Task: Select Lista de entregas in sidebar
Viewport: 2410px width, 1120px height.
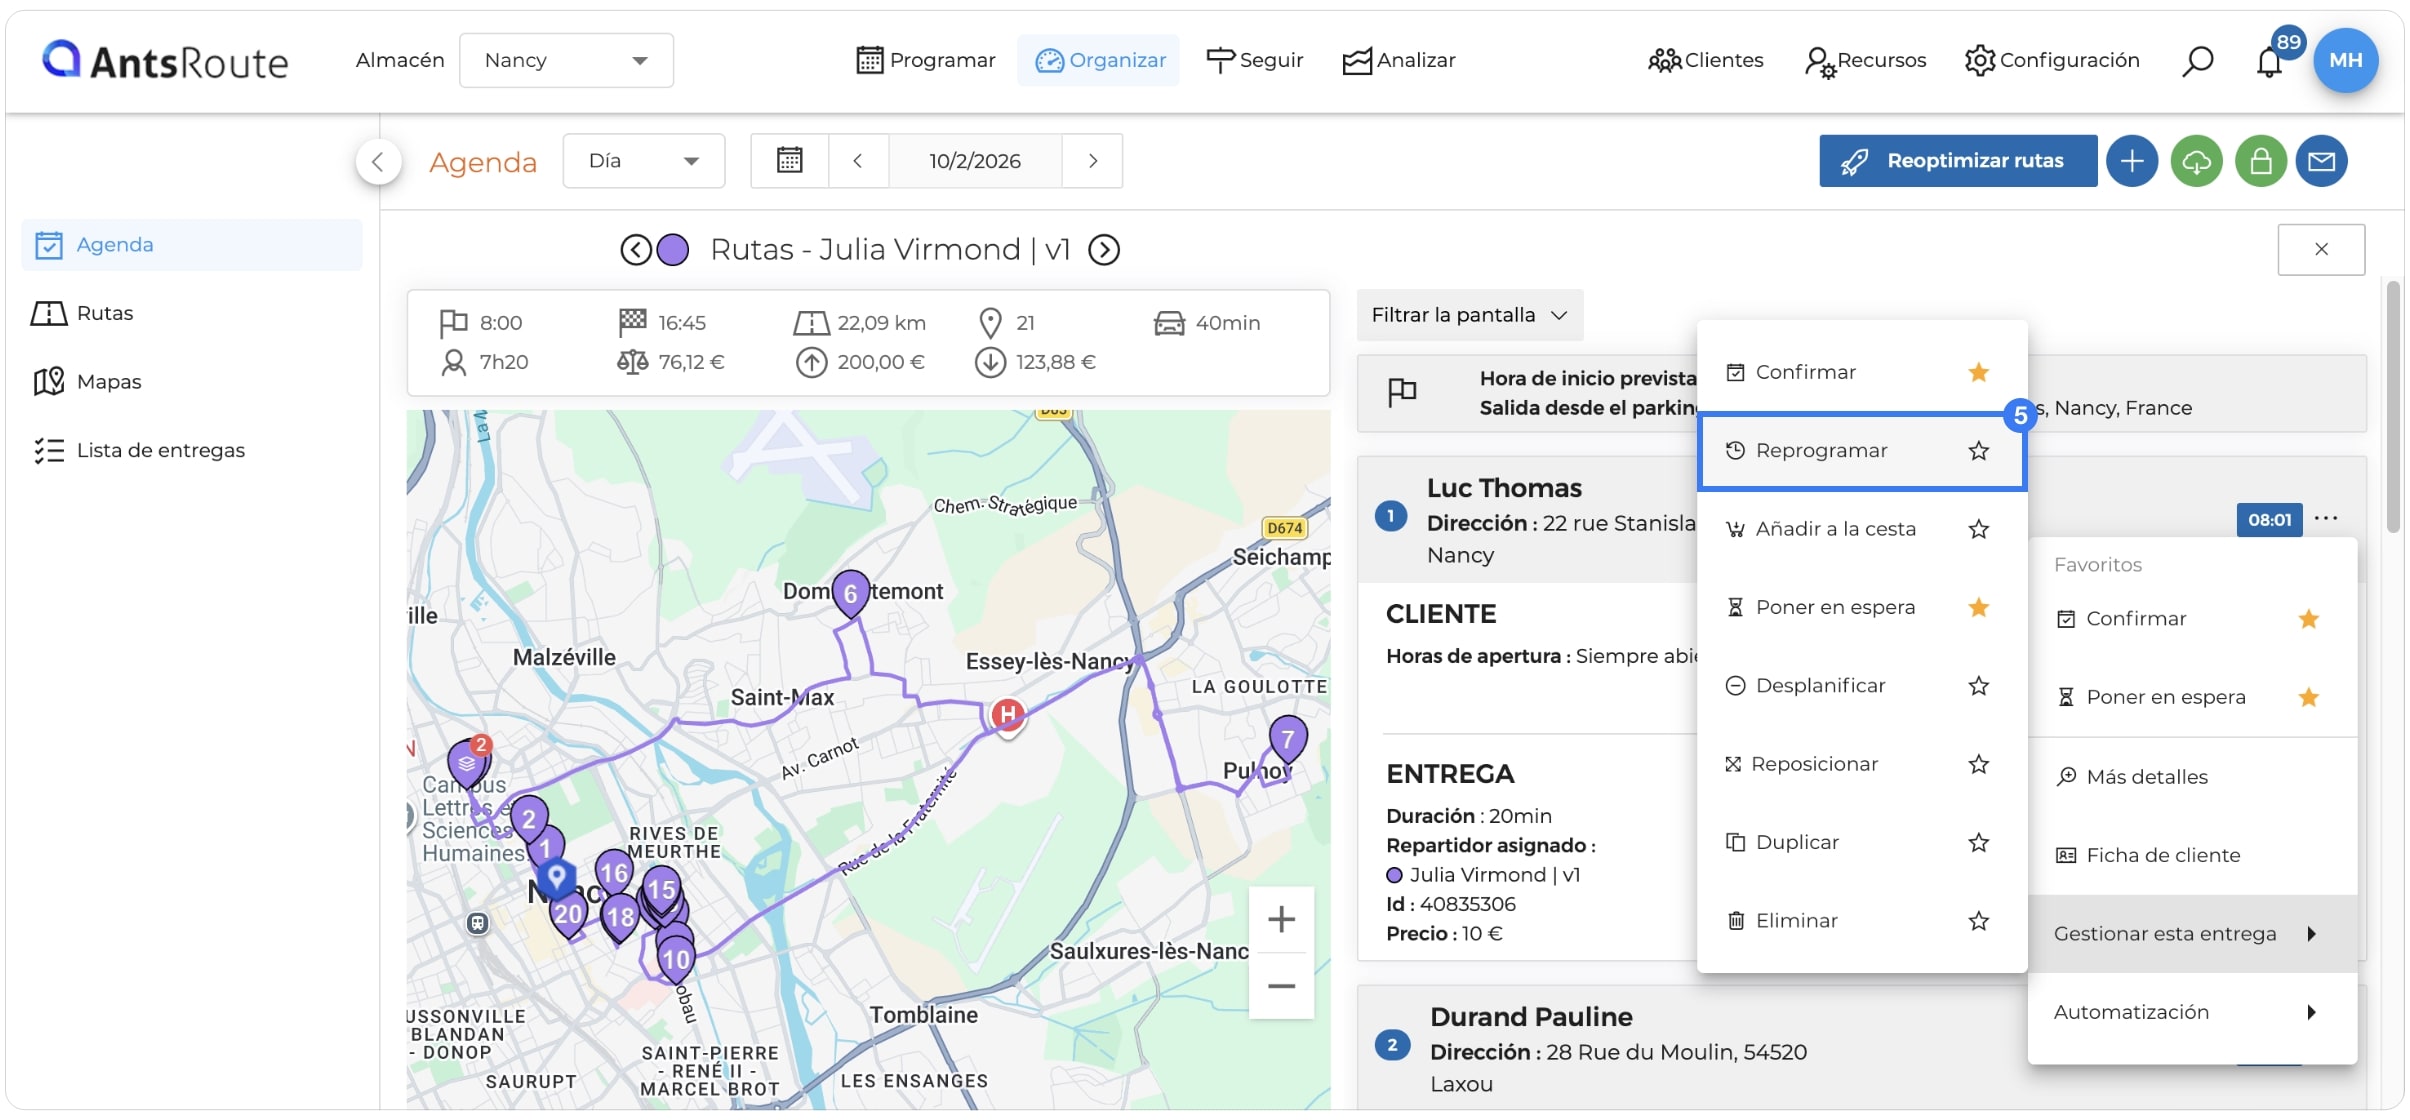Action: click(x=192, y=451)
